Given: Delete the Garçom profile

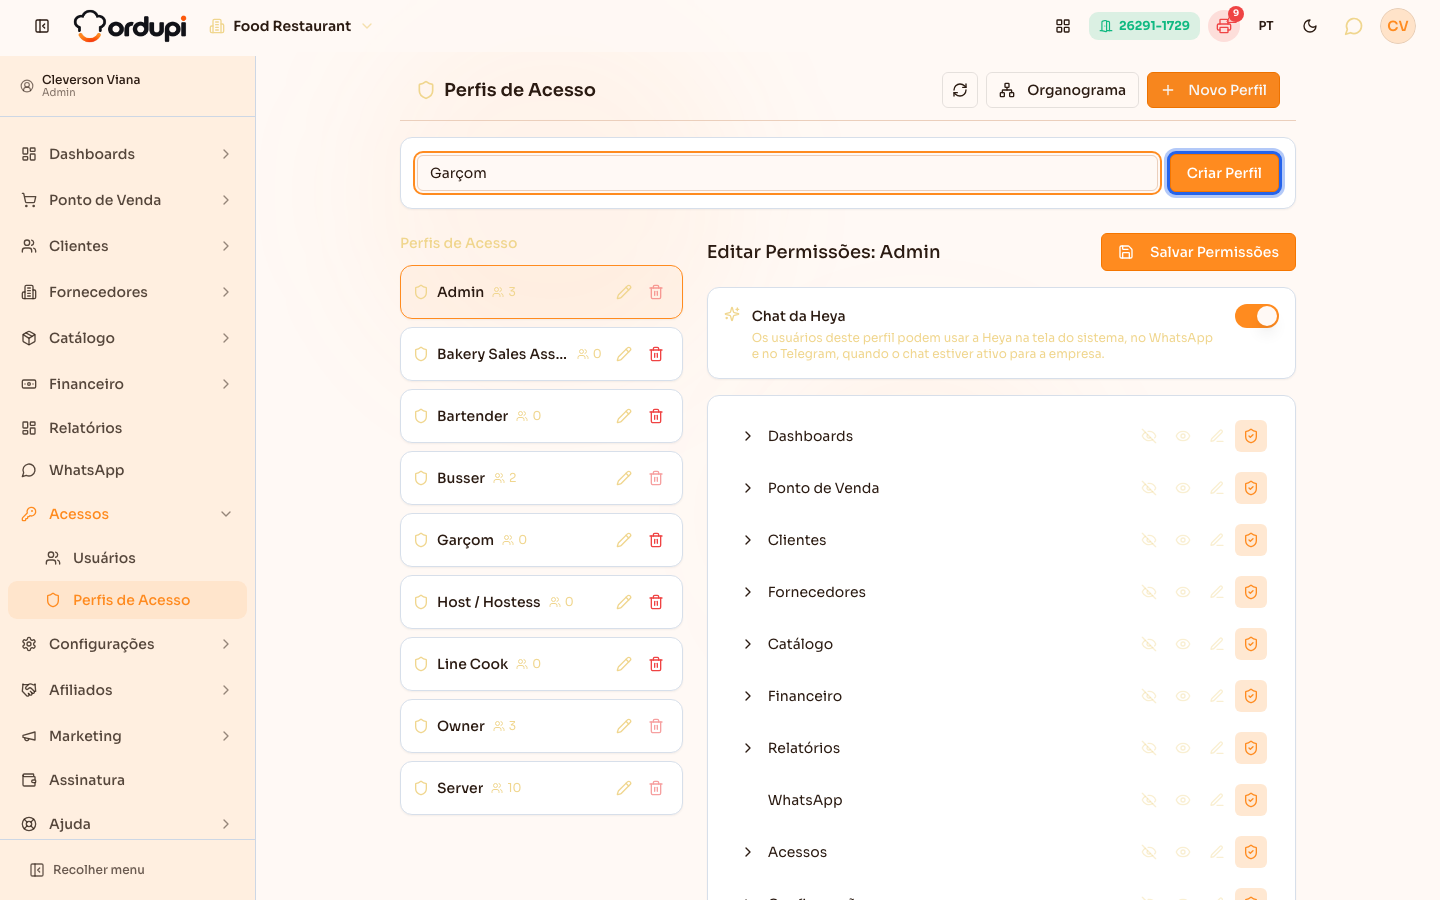Looking at the screenshot, I should [x=656, y=540].
